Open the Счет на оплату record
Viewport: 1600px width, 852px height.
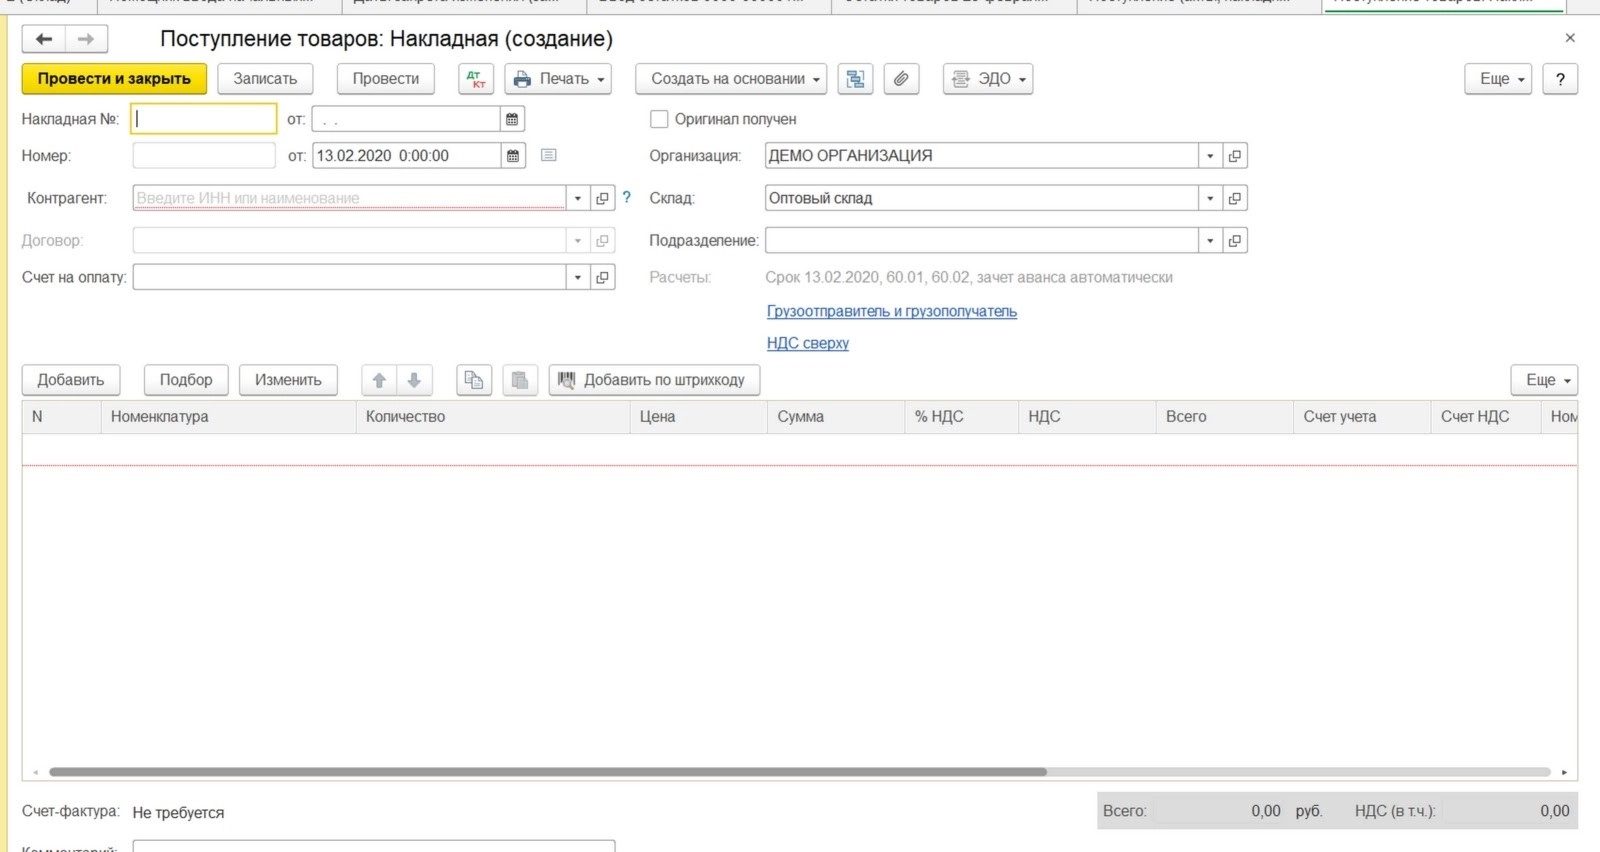602,277
